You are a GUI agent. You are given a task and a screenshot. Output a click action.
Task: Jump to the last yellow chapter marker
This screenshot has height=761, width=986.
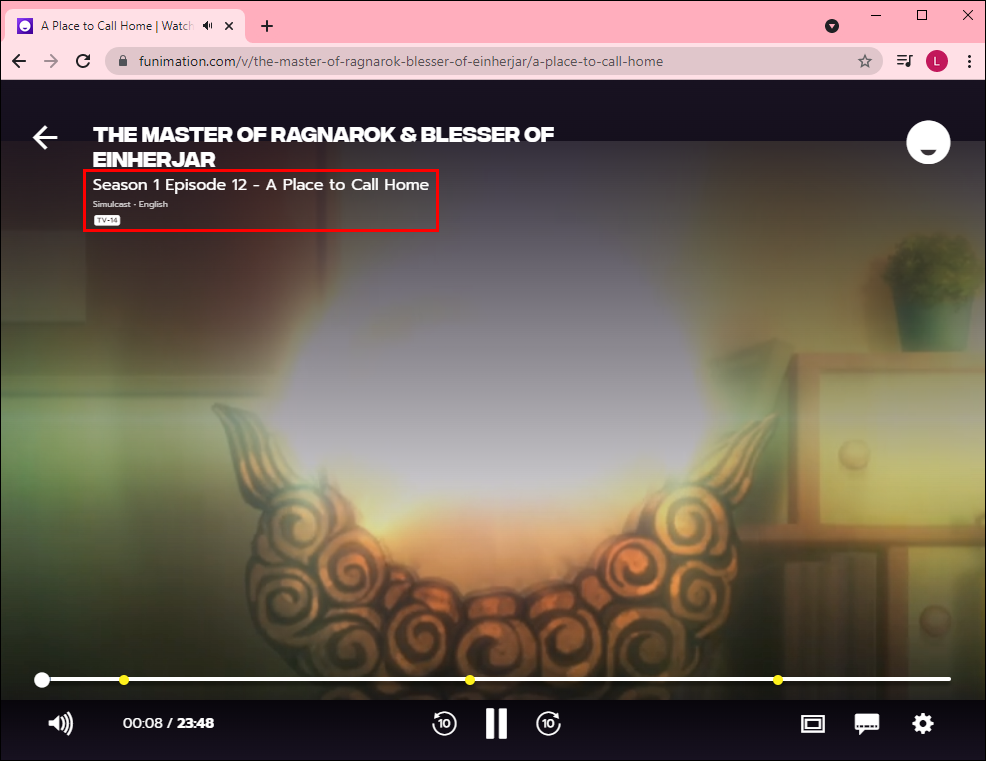click(778, 680)
